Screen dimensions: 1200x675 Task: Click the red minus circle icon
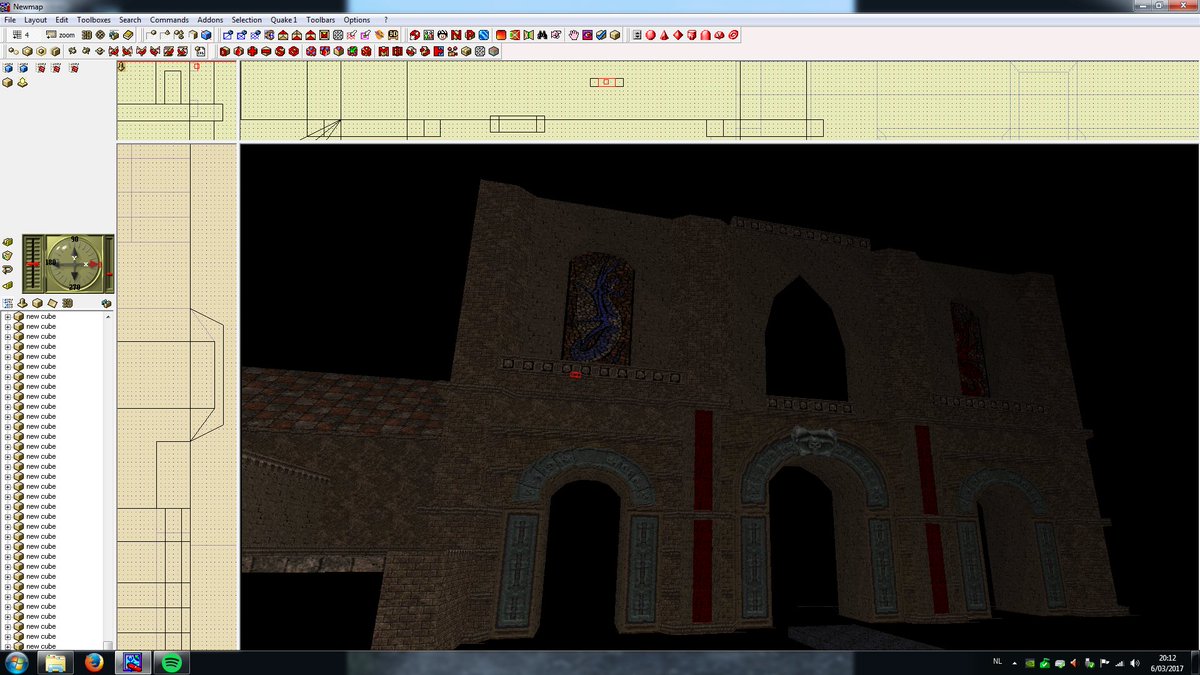(266, 51)
